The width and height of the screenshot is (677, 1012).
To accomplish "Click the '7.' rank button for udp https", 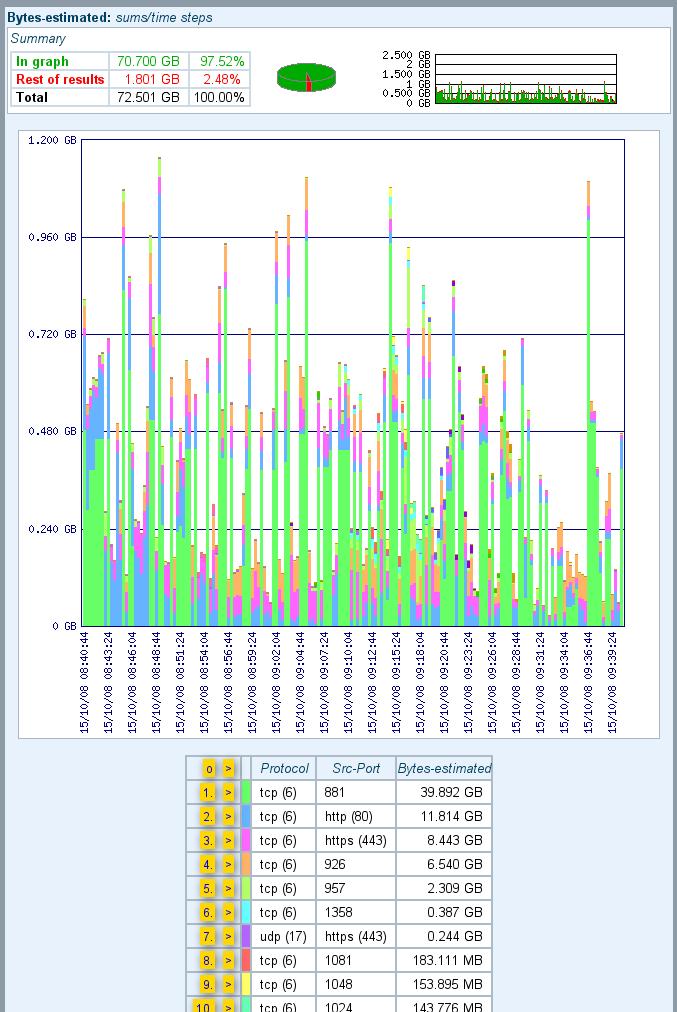I will click(207, 936).
